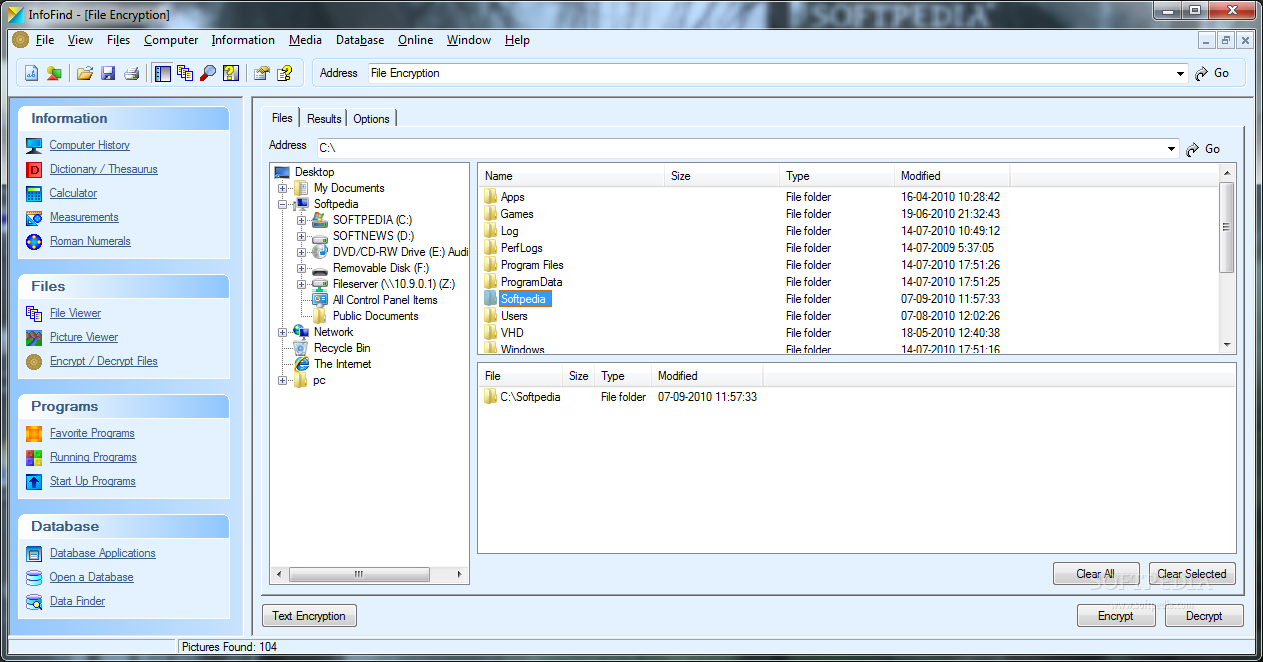This screenshot has width=1263, height=662.
Task: Click the File Viewer icon
Action: 34,313
